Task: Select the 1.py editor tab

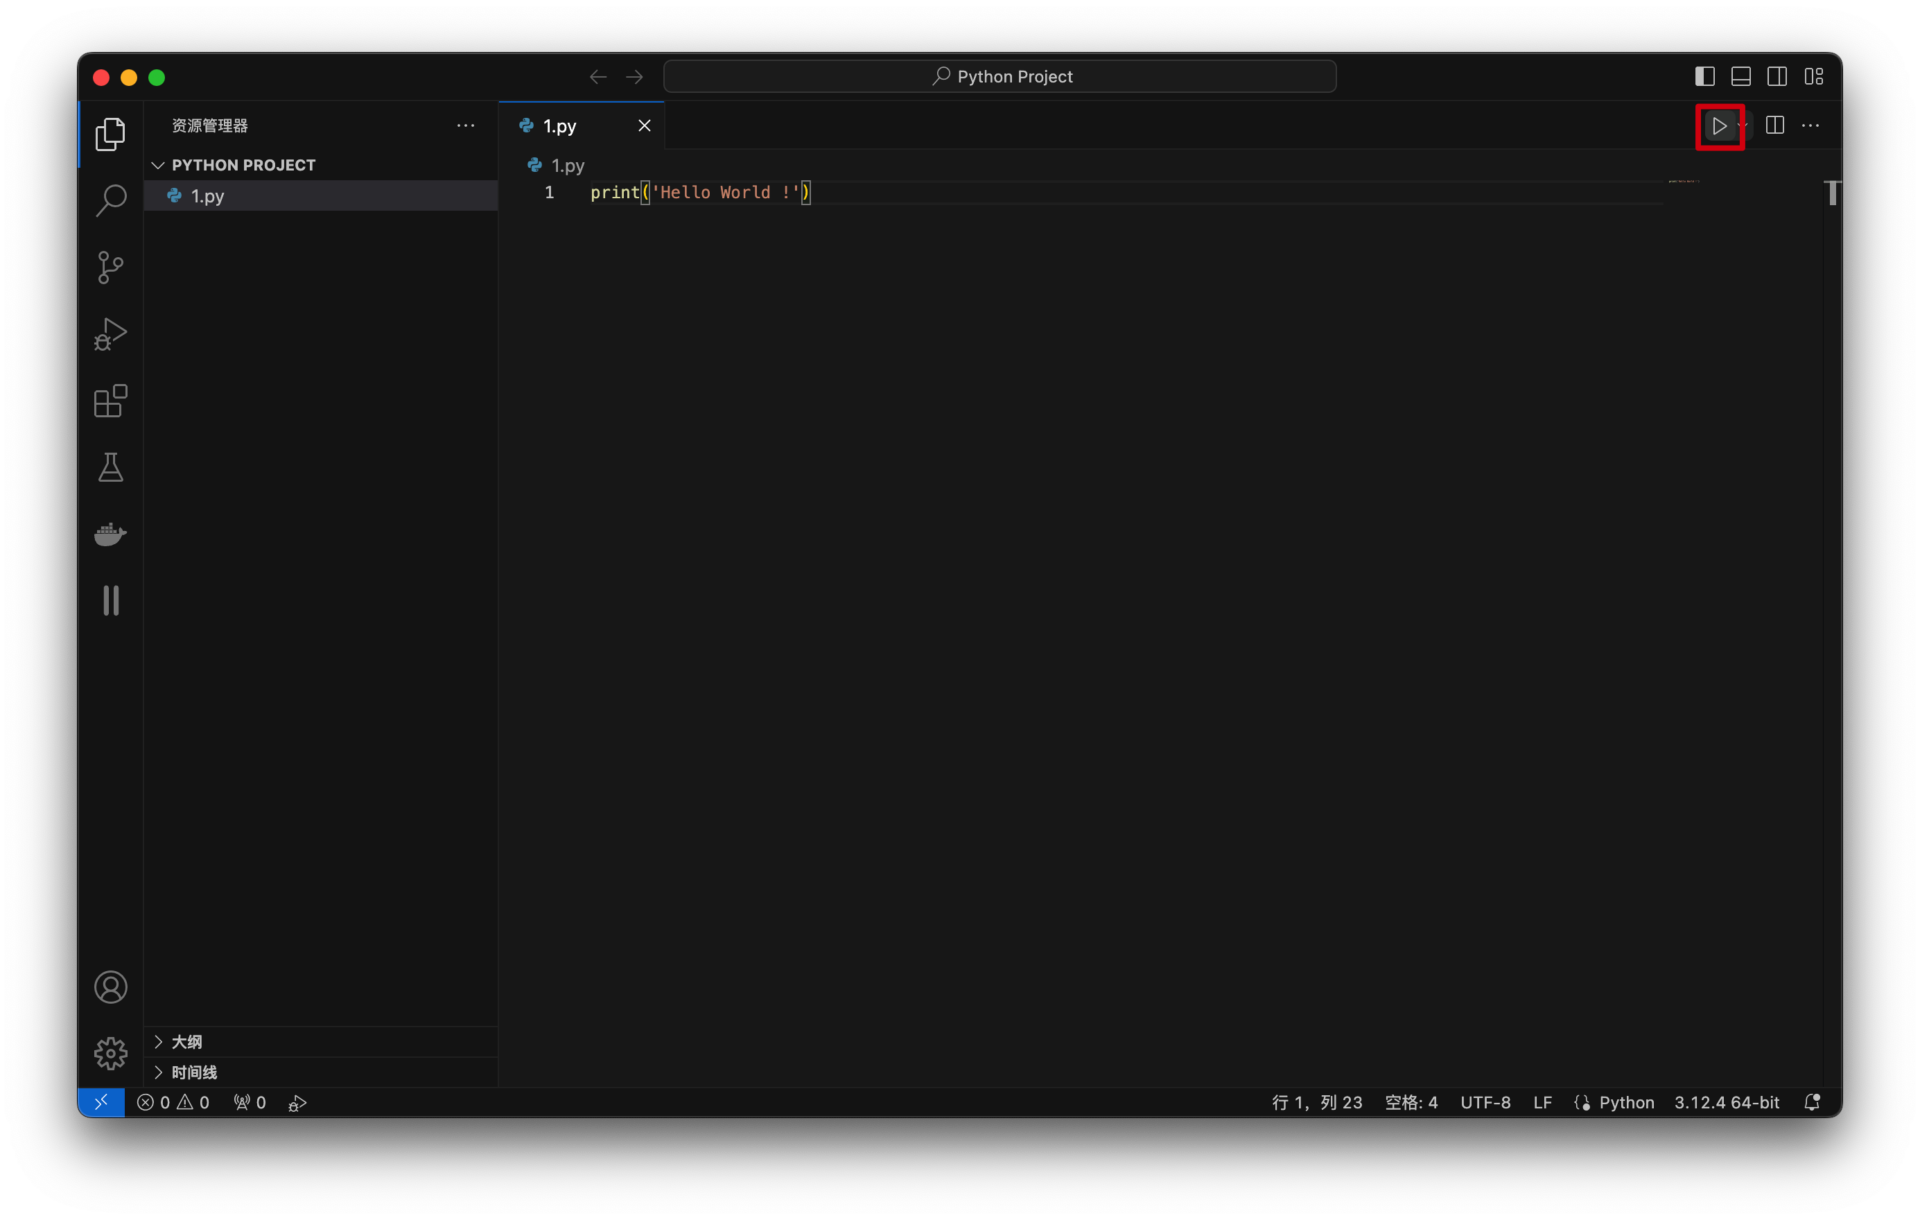Action: [x=560, y=126]
